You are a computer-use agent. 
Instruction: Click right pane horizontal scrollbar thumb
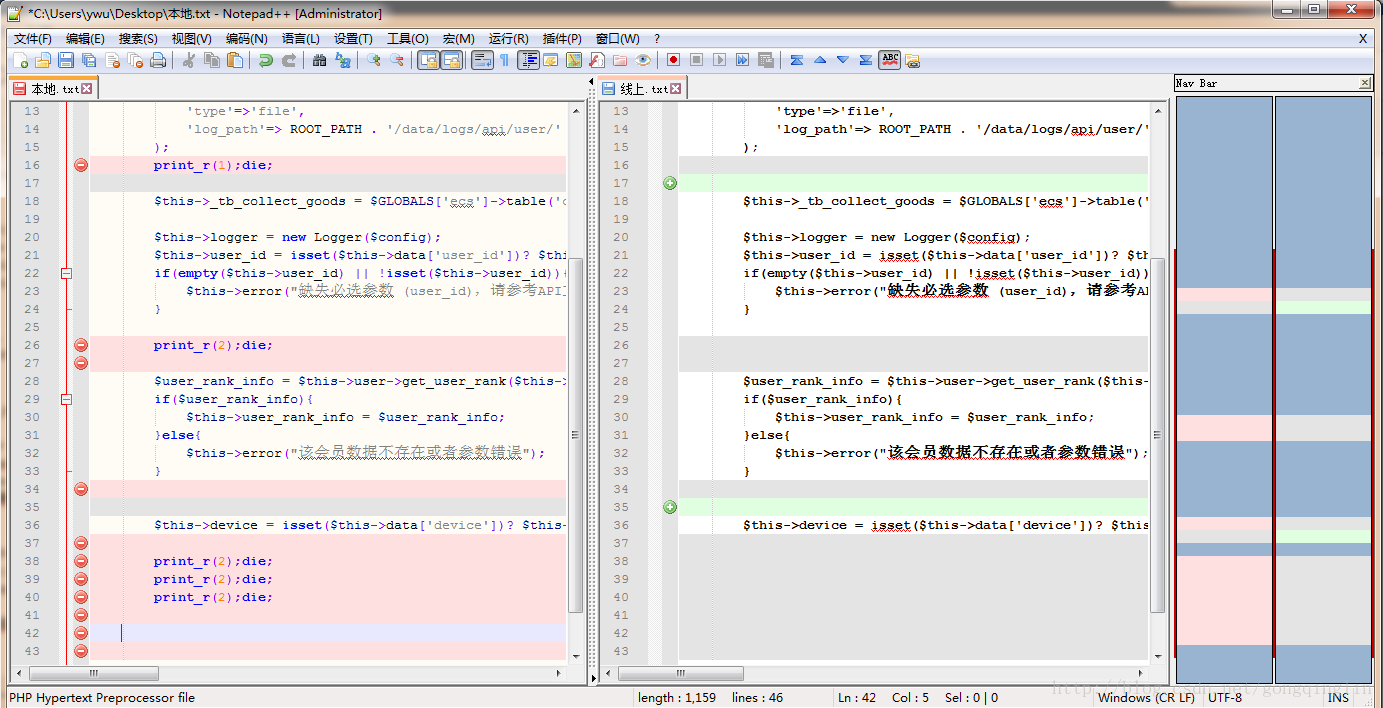pos(682,673)
